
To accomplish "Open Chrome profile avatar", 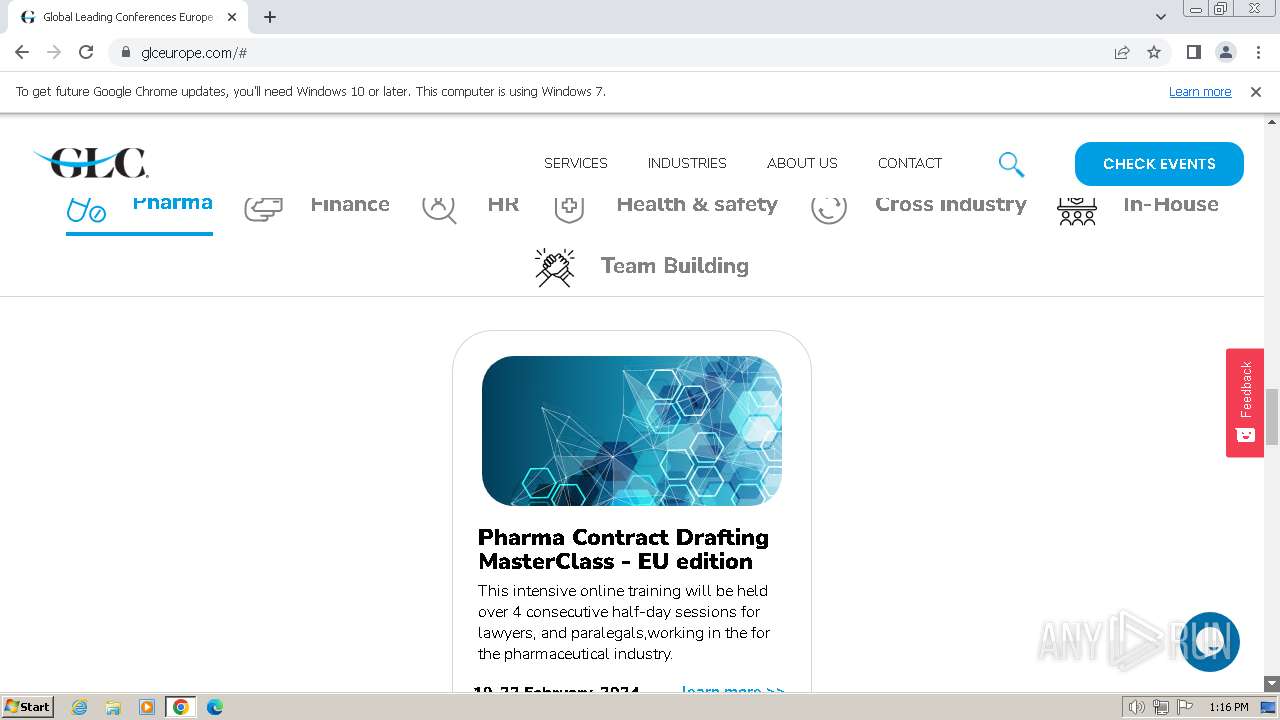I will [x=1225, y=52].
